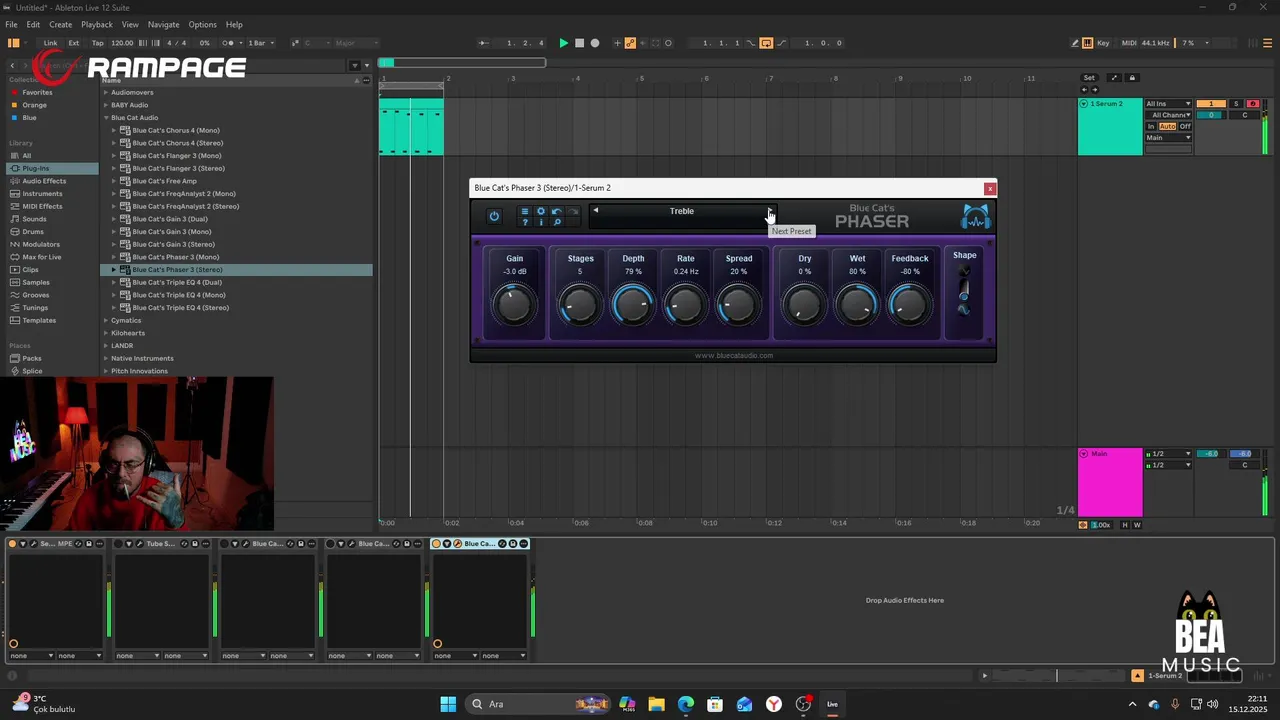
Task: Set the Serum track monitor to Off
Action: click(x=1185, y=127)
